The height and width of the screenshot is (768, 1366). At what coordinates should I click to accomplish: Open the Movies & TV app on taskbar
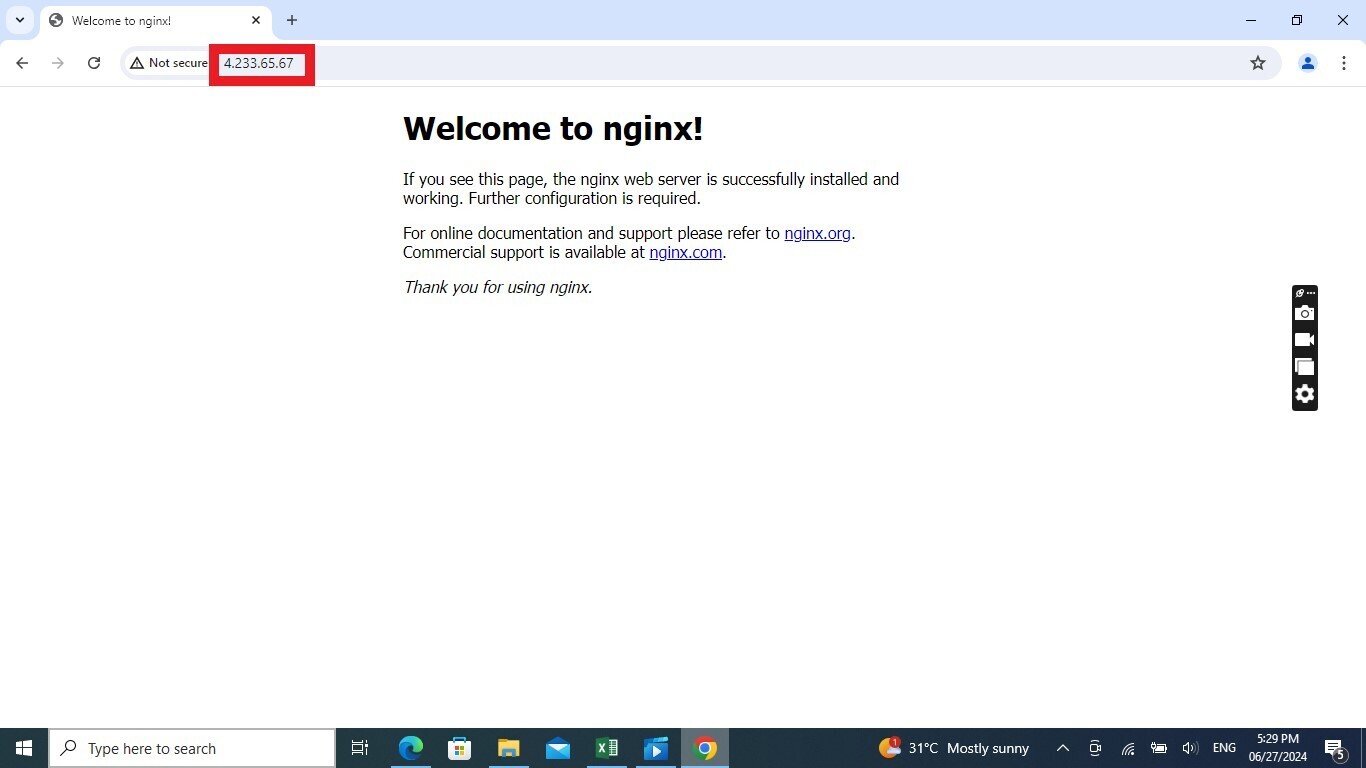tap(656, 748)
